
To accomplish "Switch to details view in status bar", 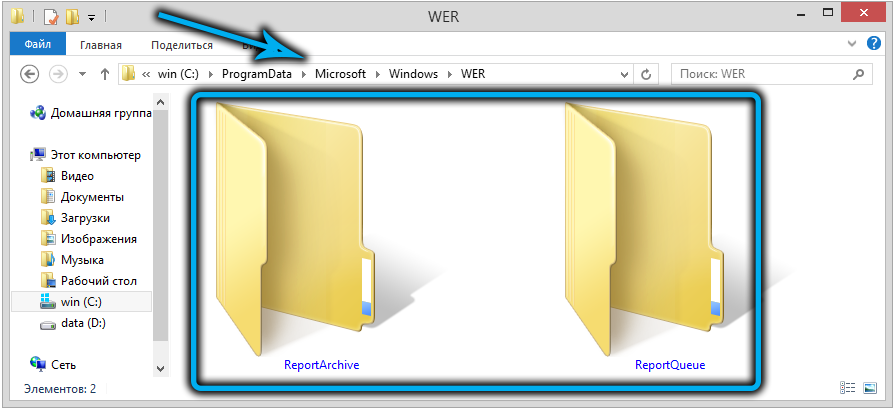I will [848, 388].
